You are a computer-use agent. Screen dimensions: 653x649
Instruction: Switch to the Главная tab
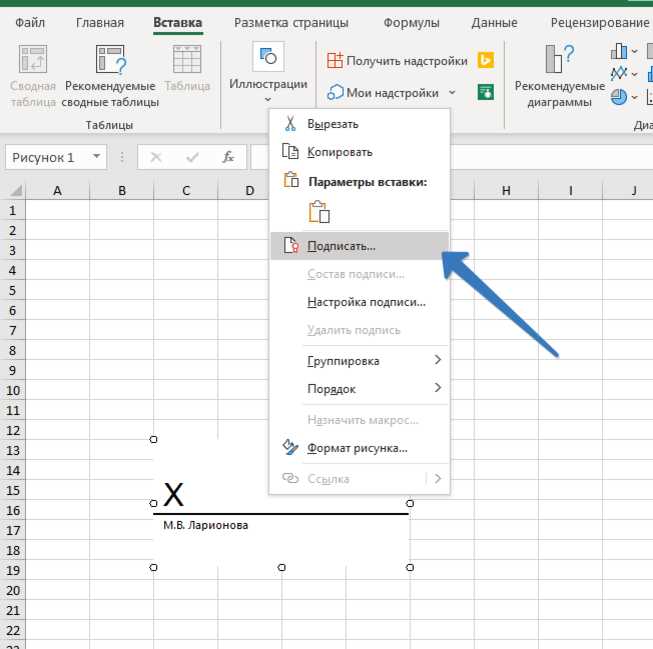pyautogui.click(x=100, y=22)
